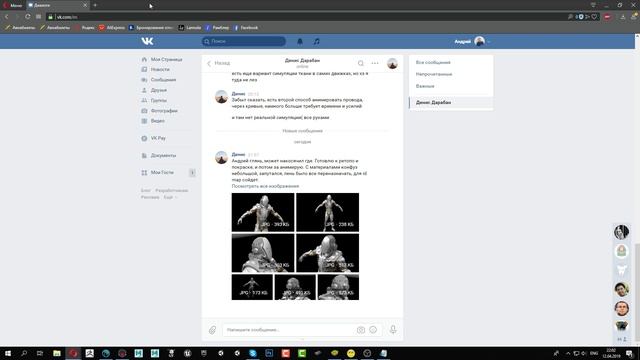
Task: Click the browser back arrow
Action: coord(7,17)
